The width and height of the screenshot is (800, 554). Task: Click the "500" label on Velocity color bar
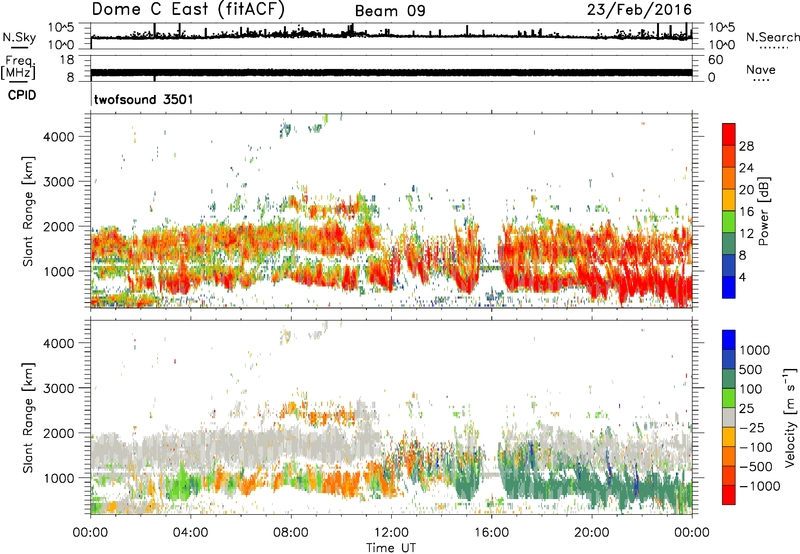(750, 370)
